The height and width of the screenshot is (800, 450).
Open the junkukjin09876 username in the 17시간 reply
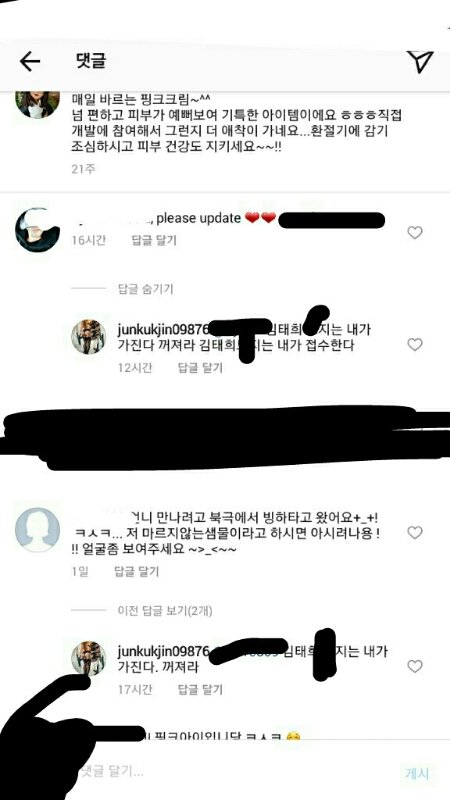163,652
